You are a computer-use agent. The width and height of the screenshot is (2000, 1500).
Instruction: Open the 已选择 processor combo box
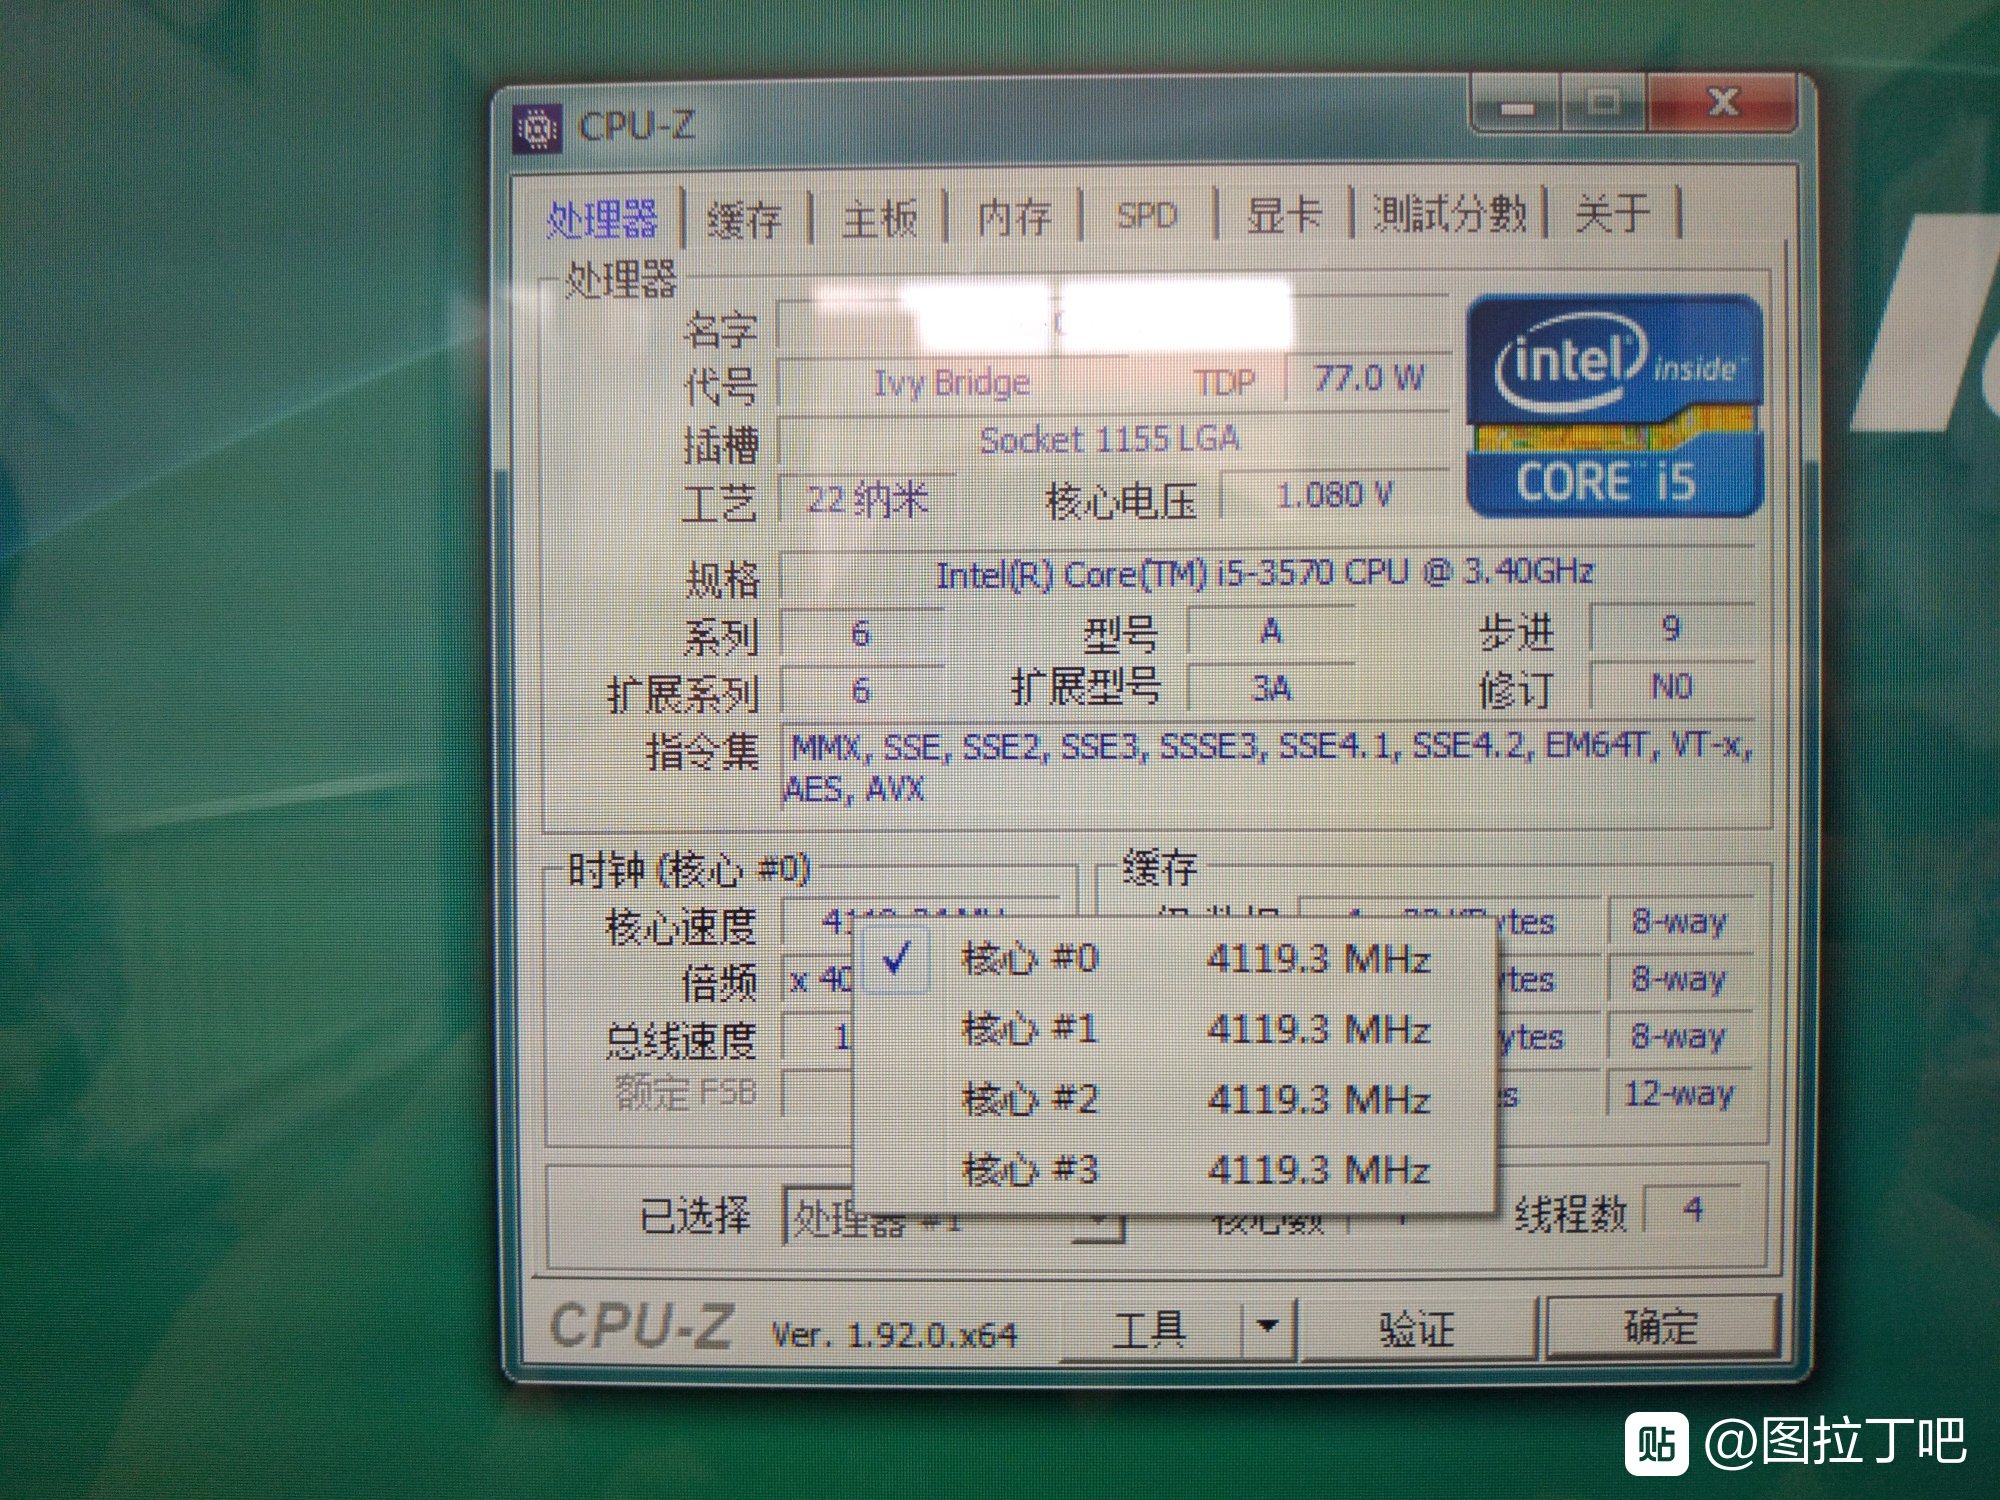(x=955, y=1217)
